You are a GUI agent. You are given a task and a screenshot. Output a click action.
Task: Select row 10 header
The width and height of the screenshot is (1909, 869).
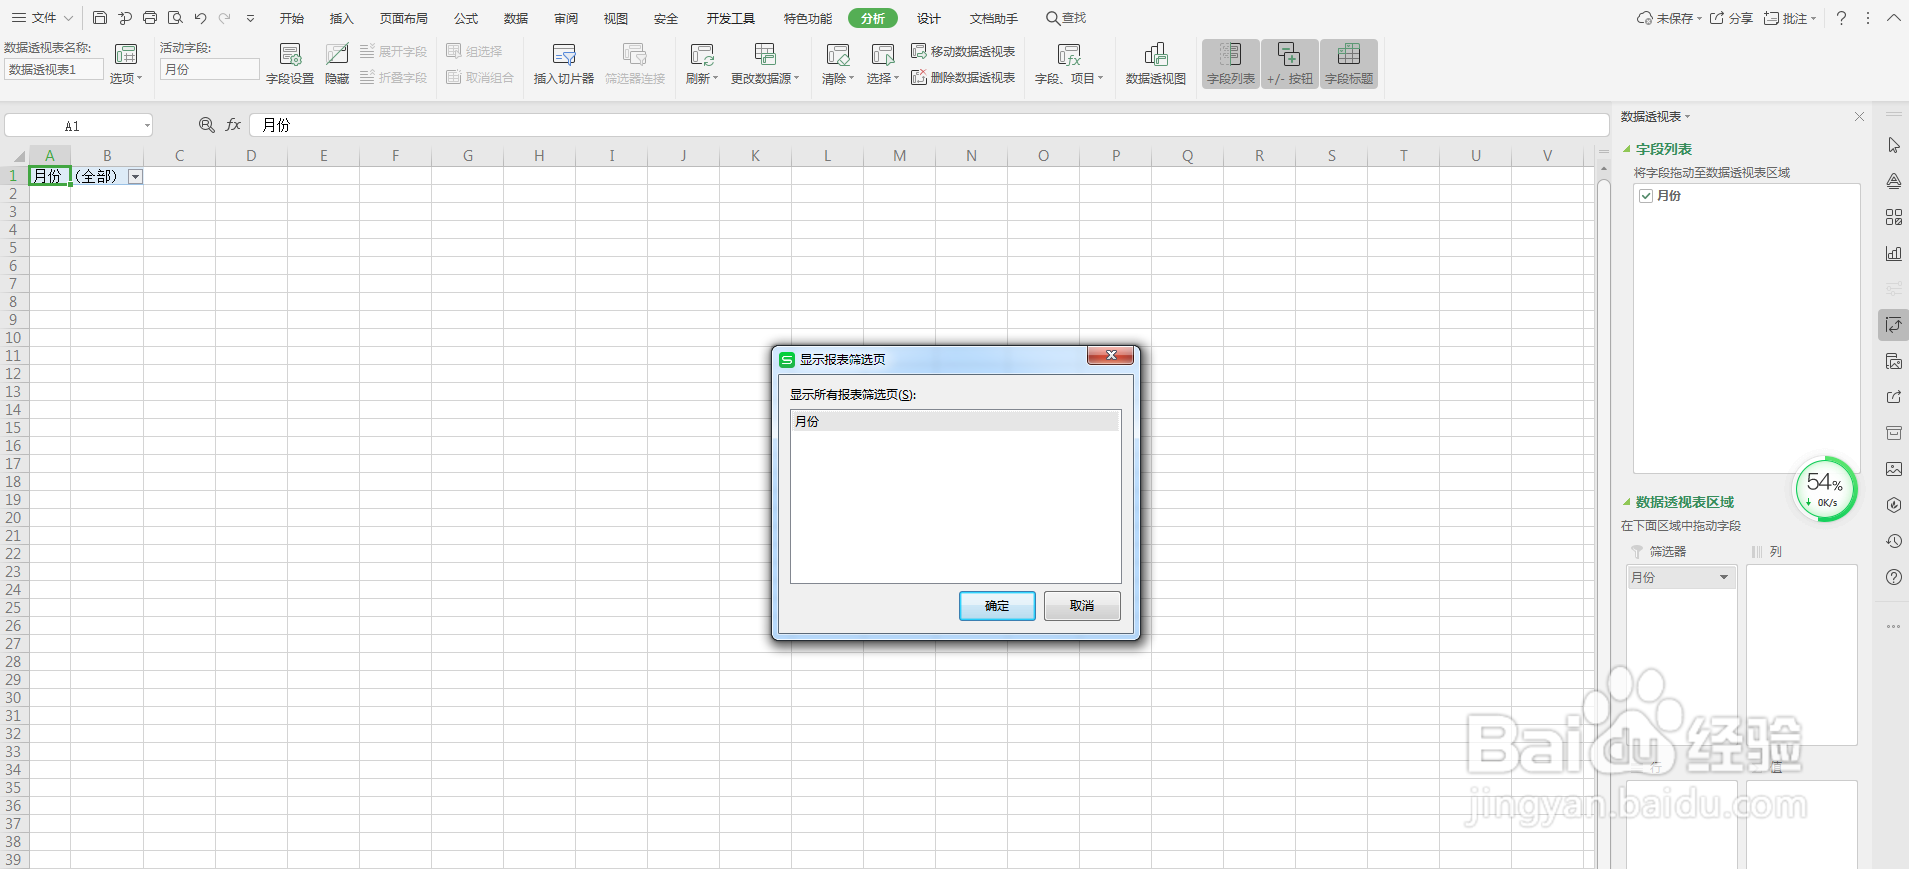coord(13,338)
